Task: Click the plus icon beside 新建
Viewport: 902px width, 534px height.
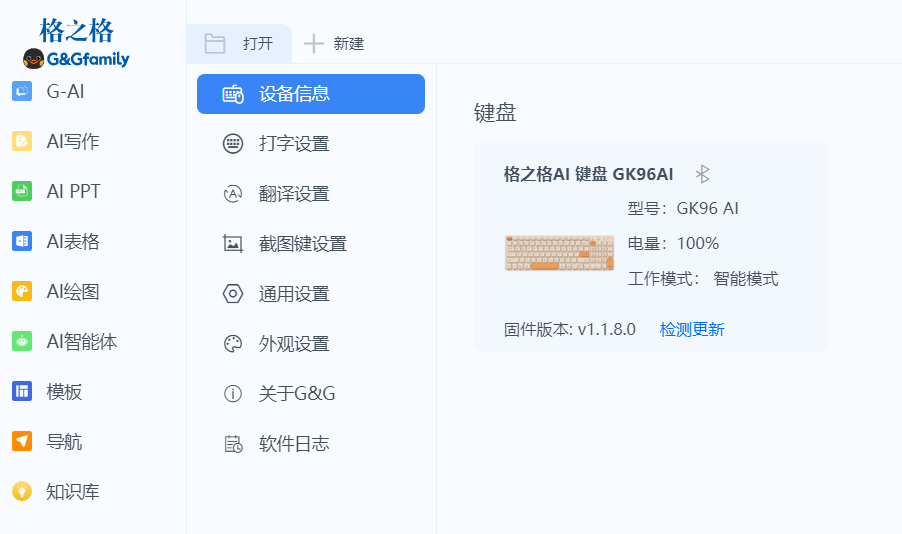Action: pyautogui.click(x=314, y=44)
